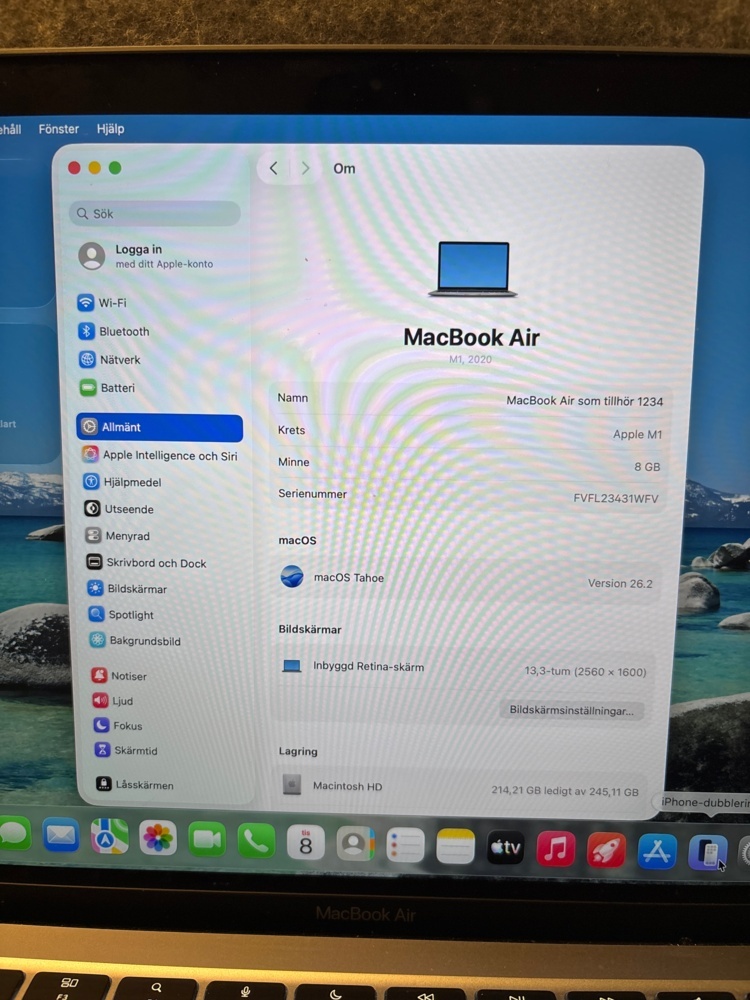The height and width of the screenshot is (1000, 750).
Task: Select Notiser in the sidebar
Action: click(x=119, y=675)
